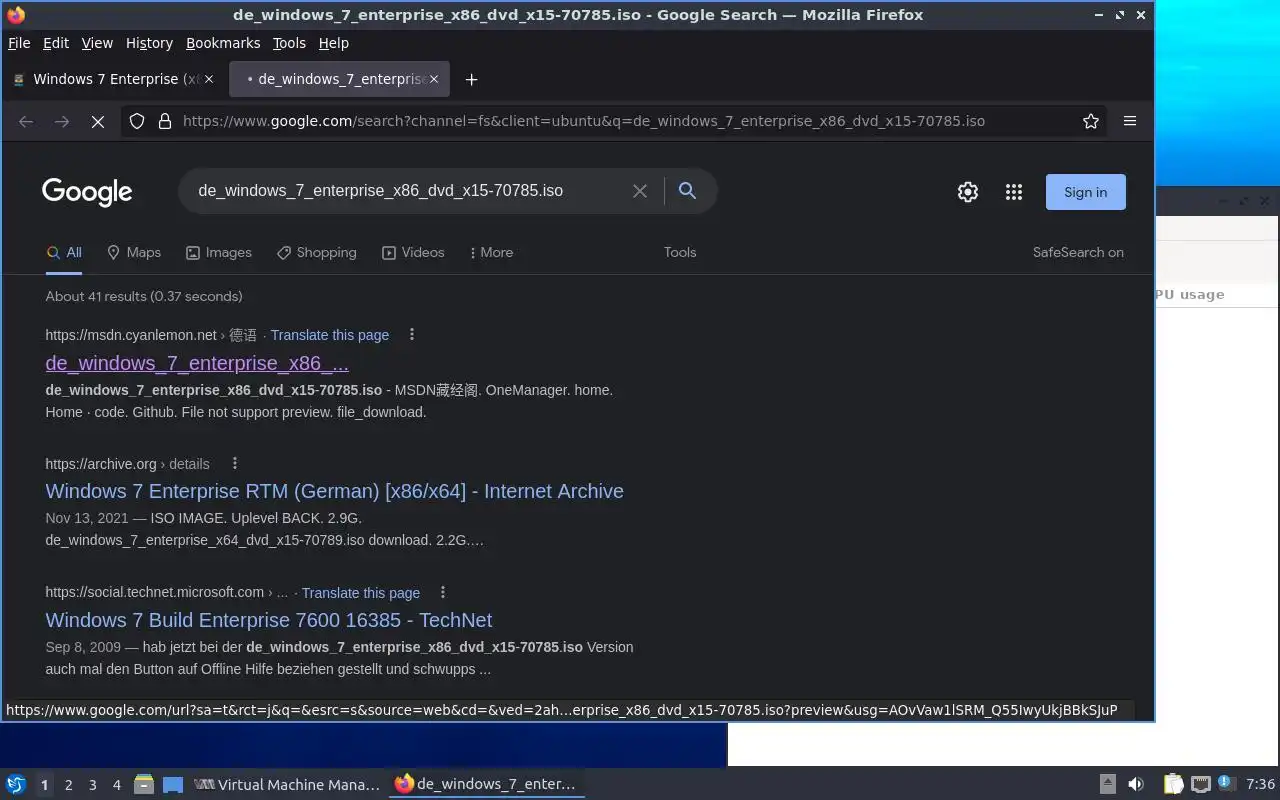Viewport: 1280px width, 800px height.
Task: Open tracking protection shield icon
Action: [138, 121]
